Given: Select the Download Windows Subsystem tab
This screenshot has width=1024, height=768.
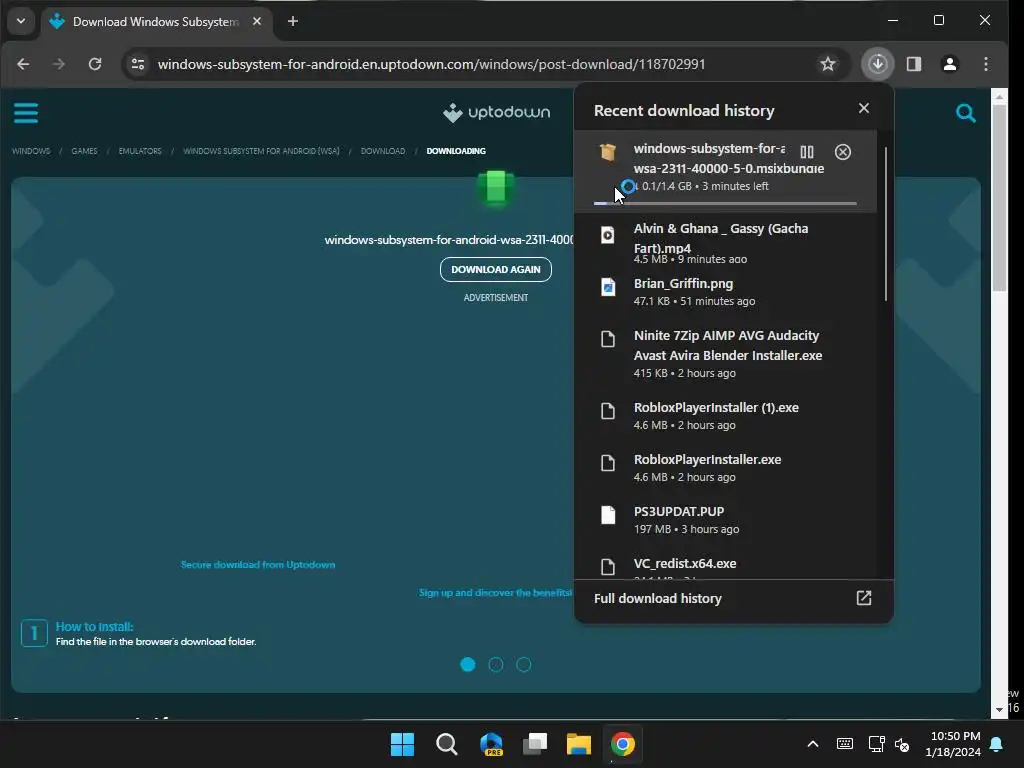Looking at the screenshot, I should (x=155, y=22).
